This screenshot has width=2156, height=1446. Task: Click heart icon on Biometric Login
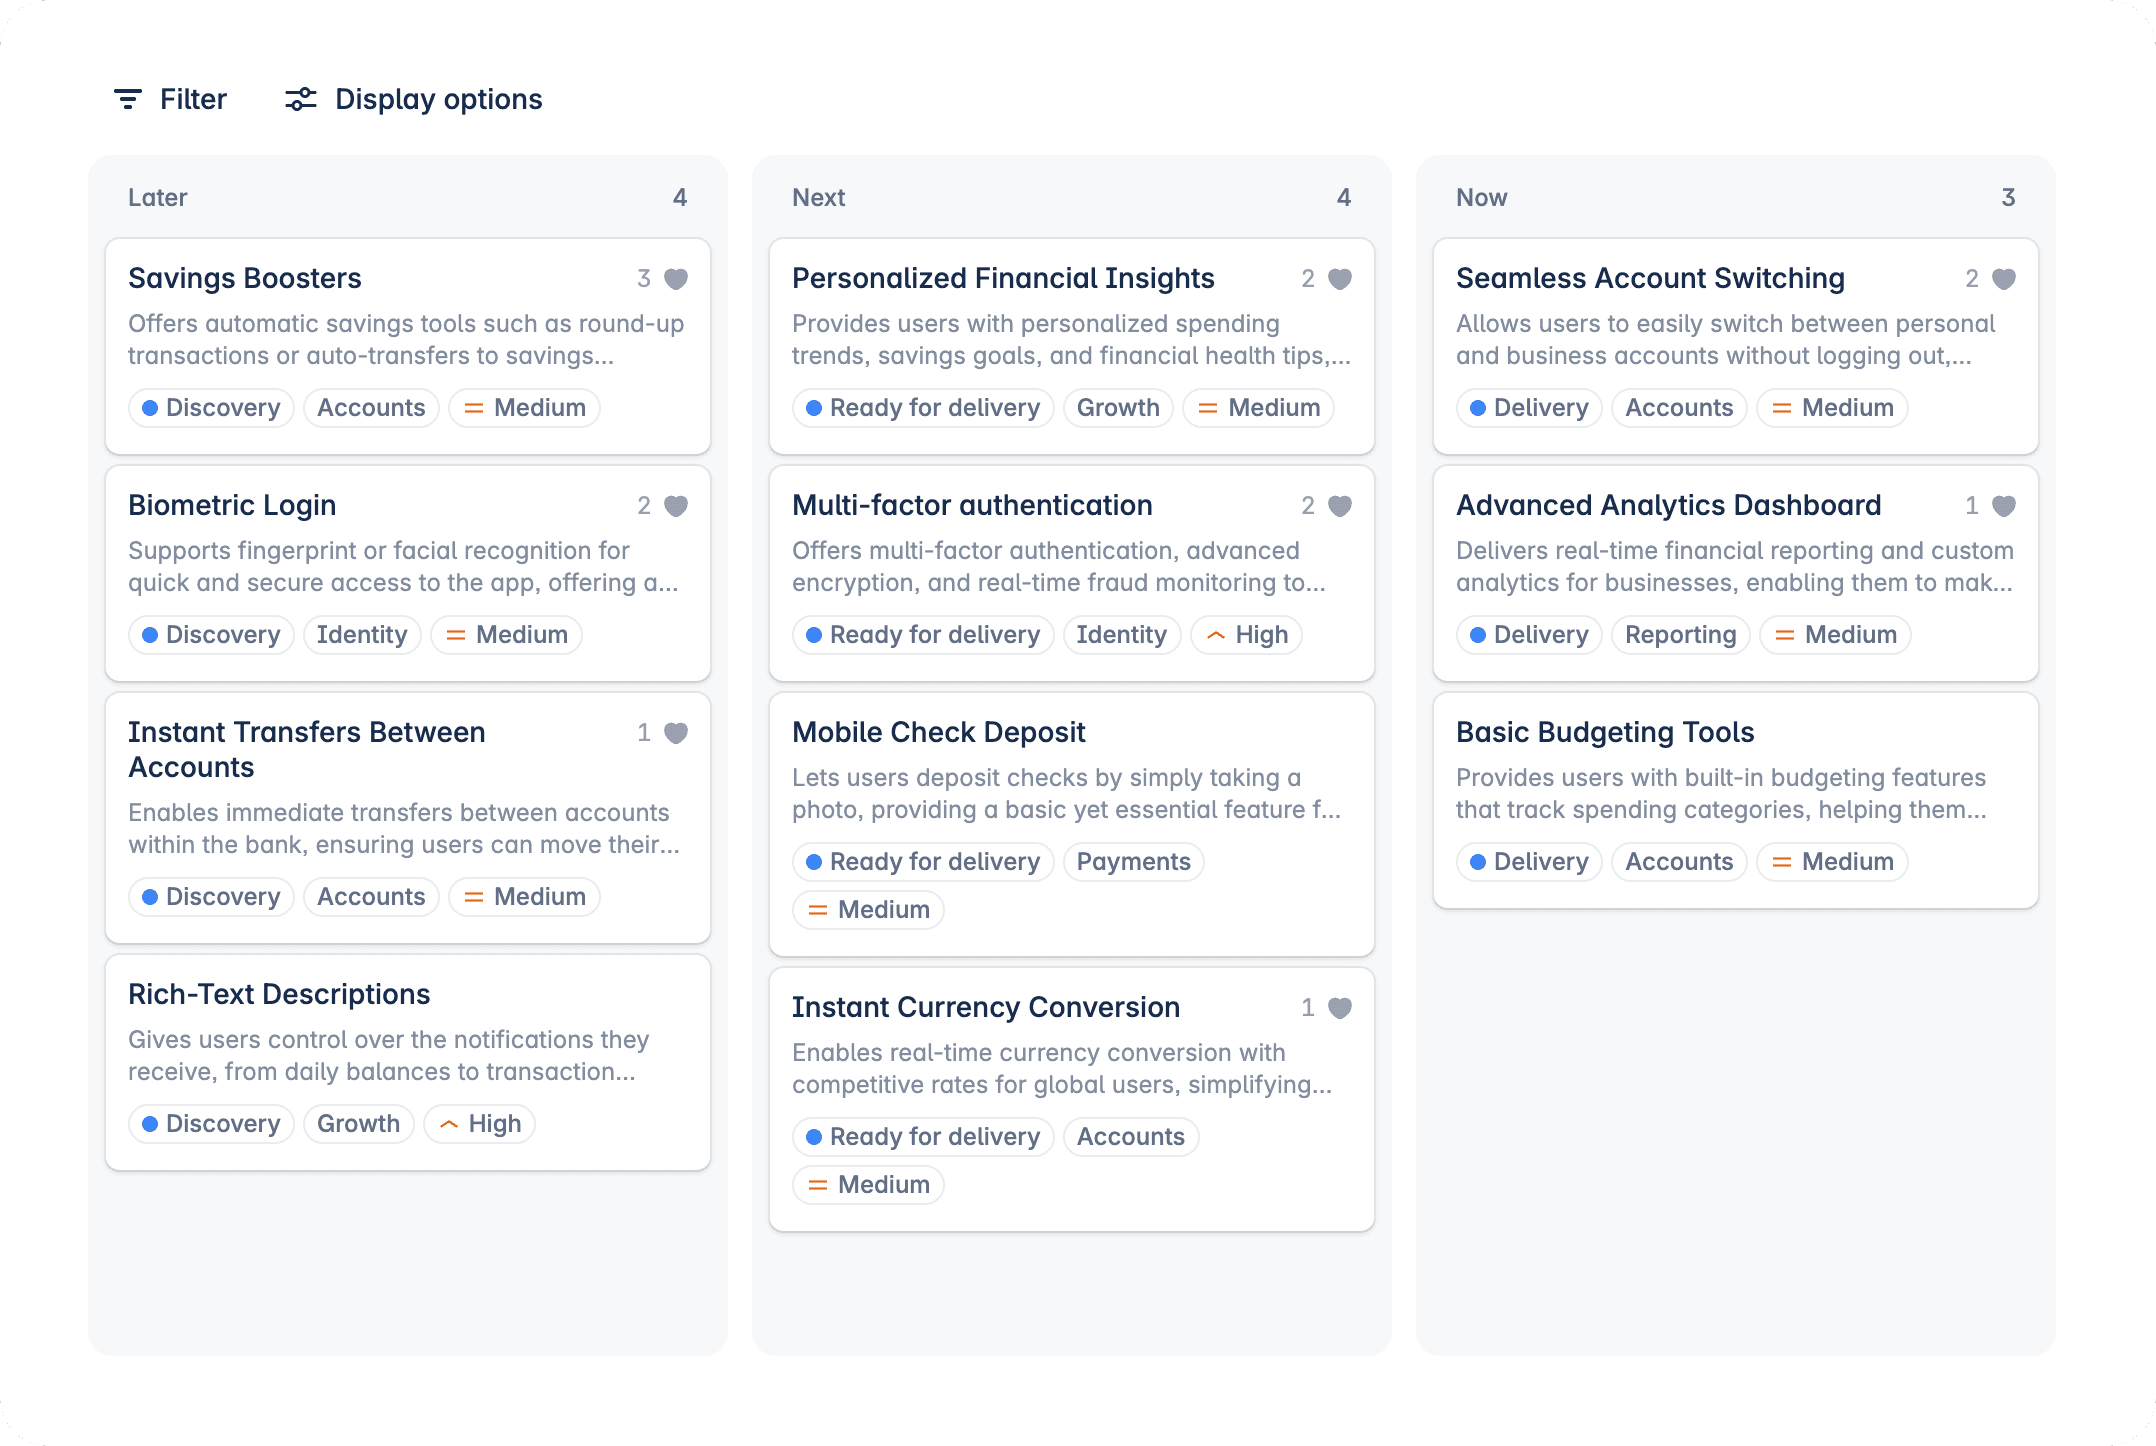click(x=676, y=506)
